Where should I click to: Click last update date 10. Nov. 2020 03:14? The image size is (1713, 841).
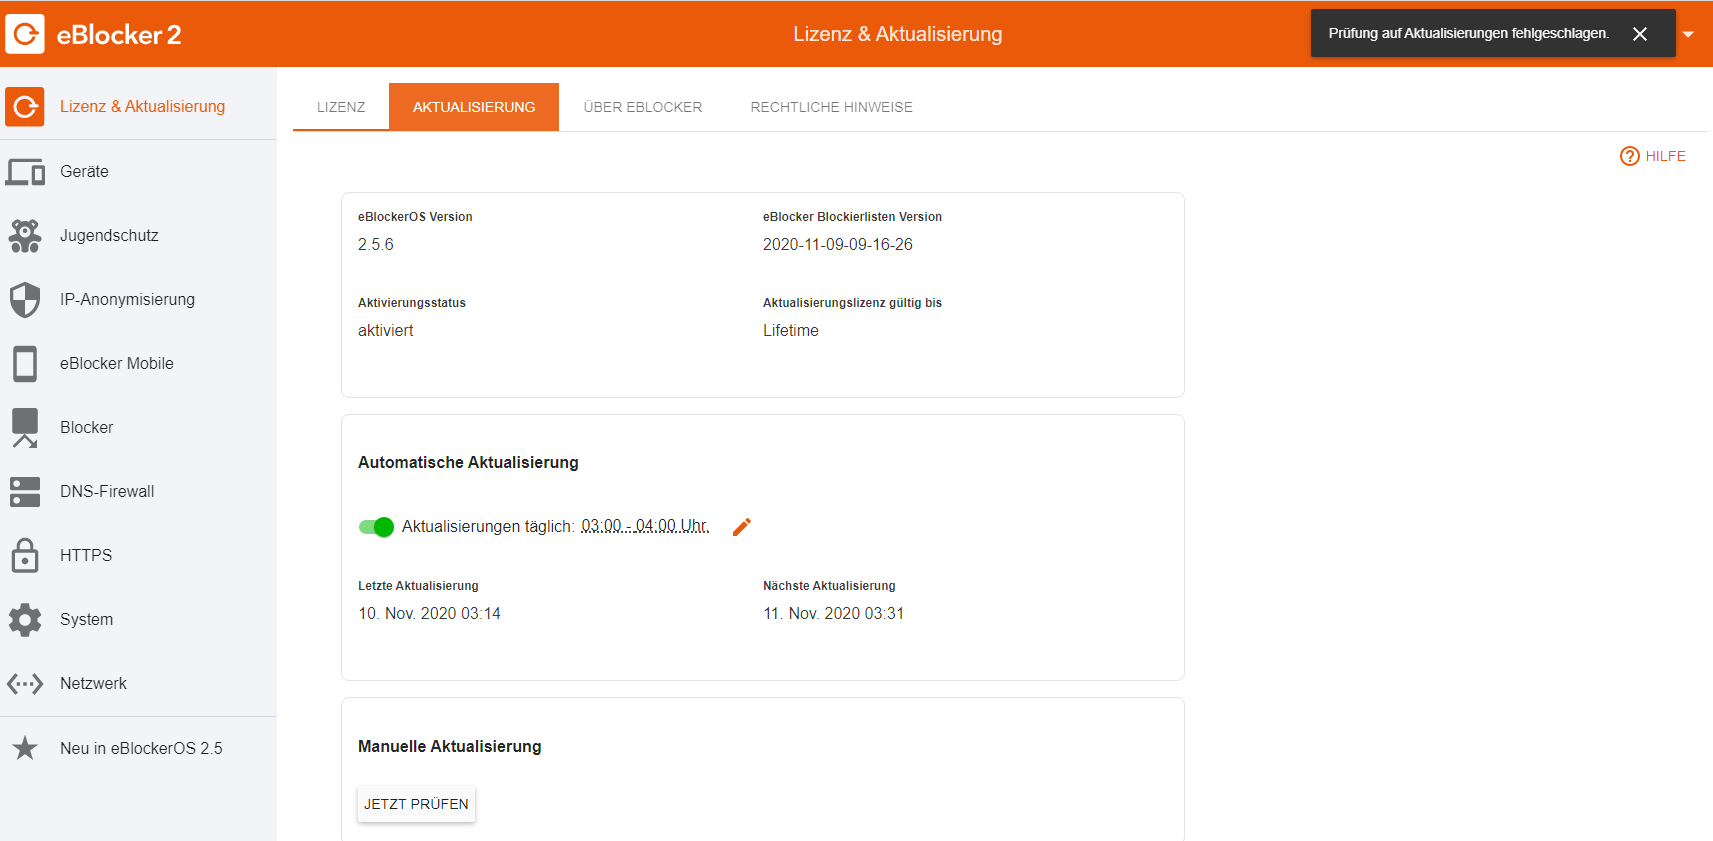430,614
